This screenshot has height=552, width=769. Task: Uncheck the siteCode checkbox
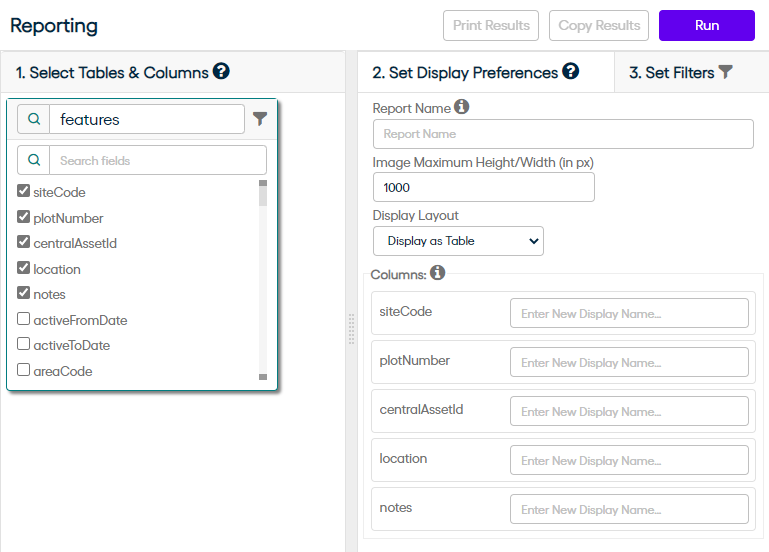(x=24, y=192)
